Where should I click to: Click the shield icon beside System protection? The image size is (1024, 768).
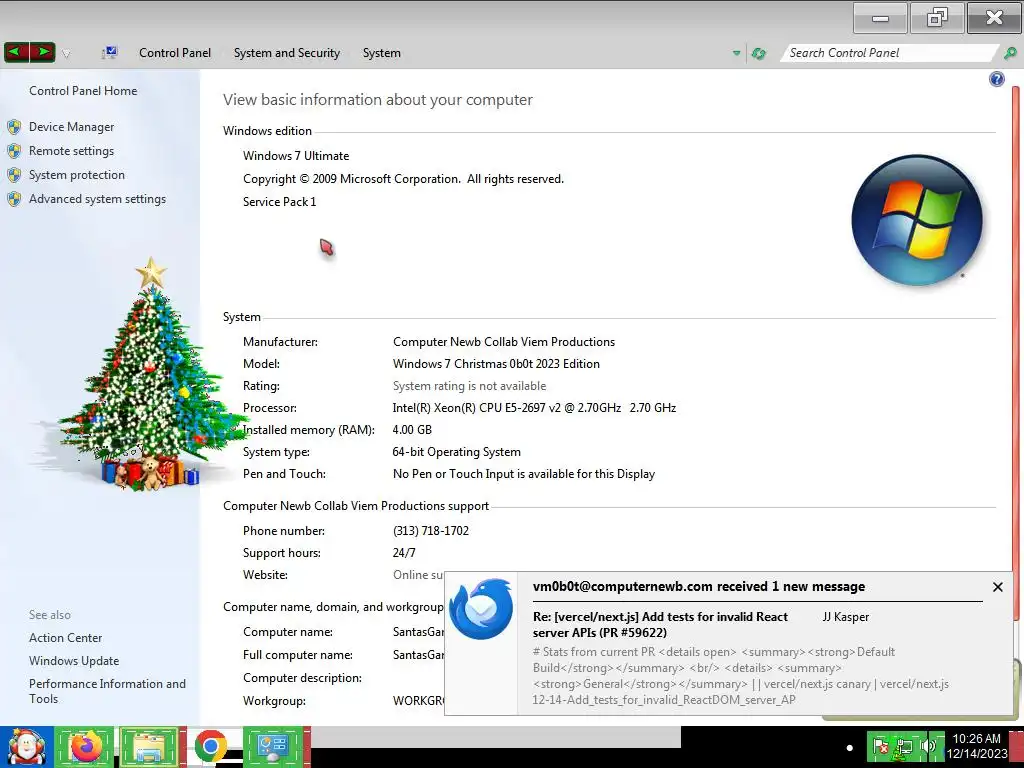click(14, 175)
